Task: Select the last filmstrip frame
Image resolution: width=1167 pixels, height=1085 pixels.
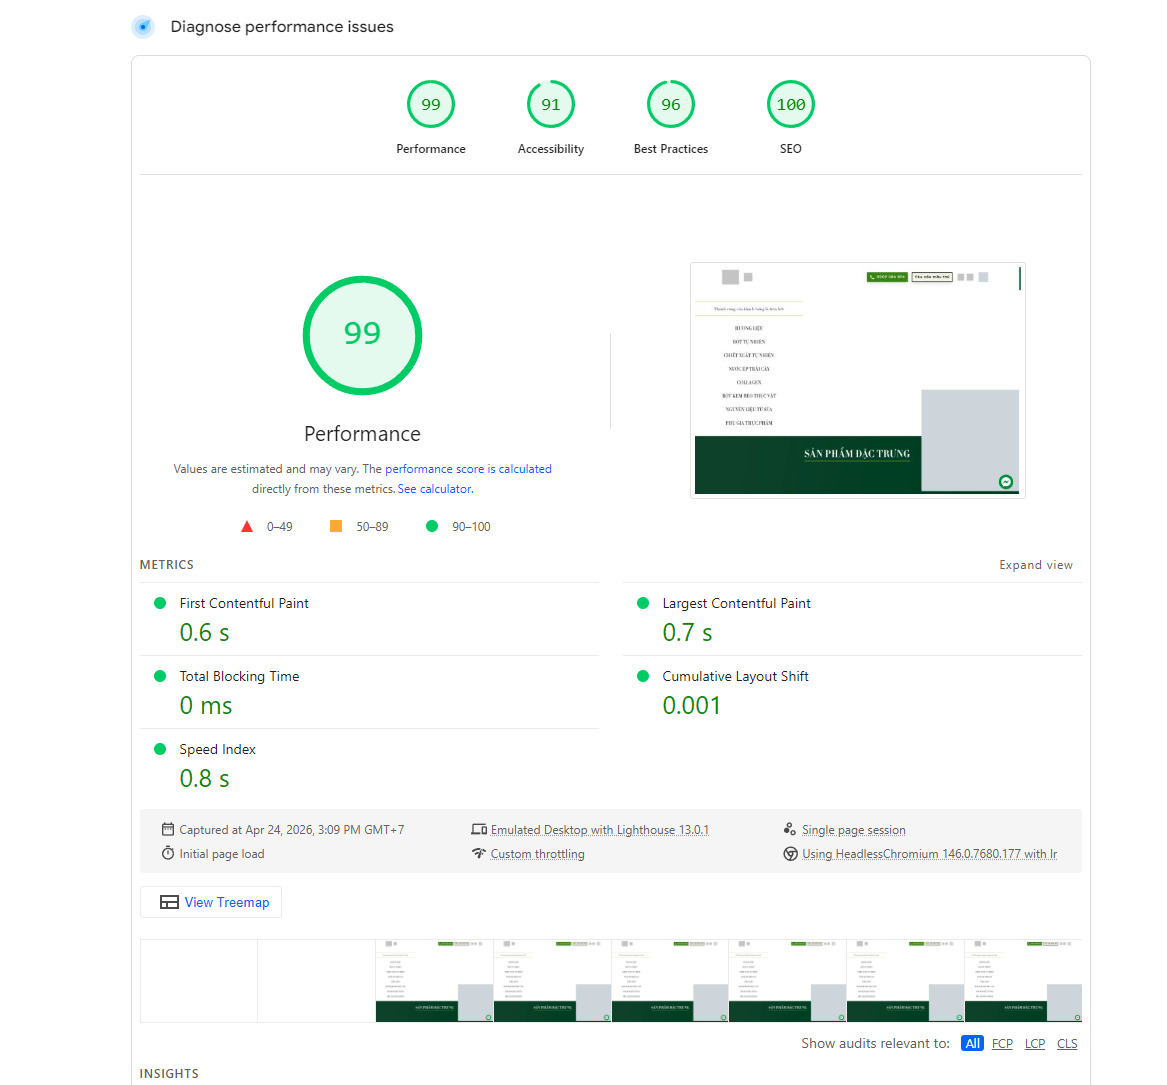Action: coord(1023,981)
